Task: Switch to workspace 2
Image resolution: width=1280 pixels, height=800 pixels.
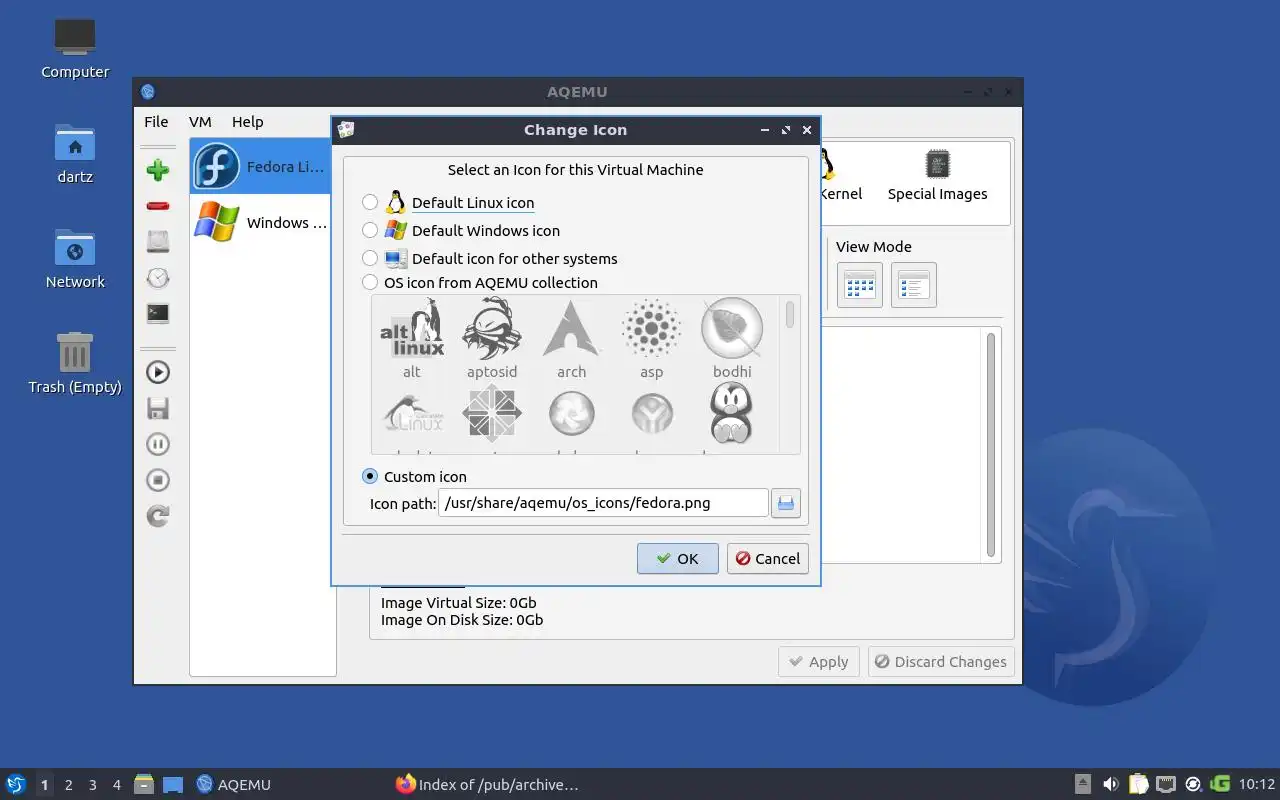Action: (68, 785)
